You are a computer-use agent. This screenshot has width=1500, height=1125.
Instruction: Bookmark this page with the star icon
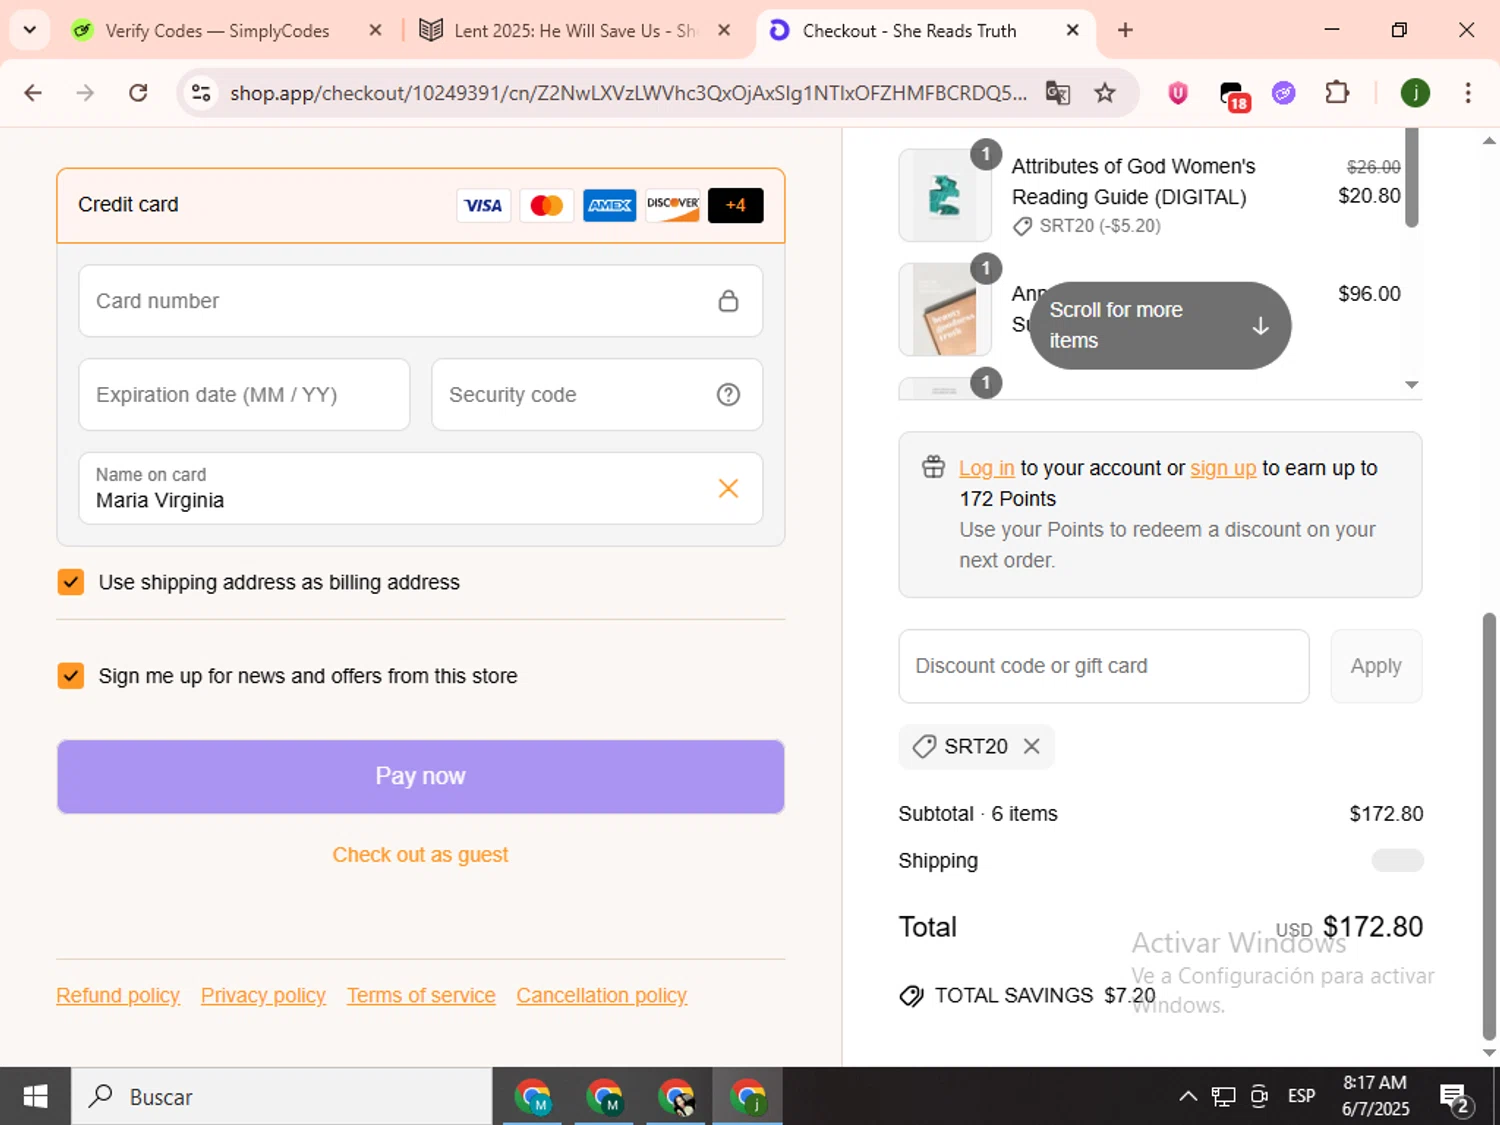pos(1105,93)
